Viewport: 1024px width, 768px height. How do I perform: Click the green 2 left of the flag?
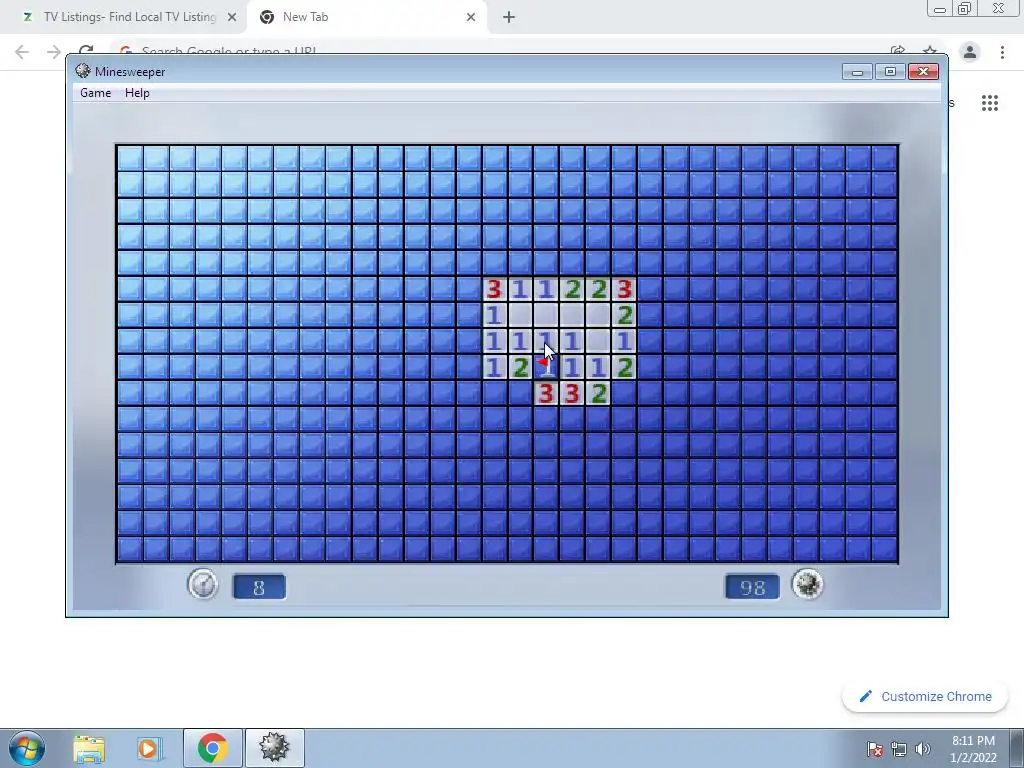[520, 367]
